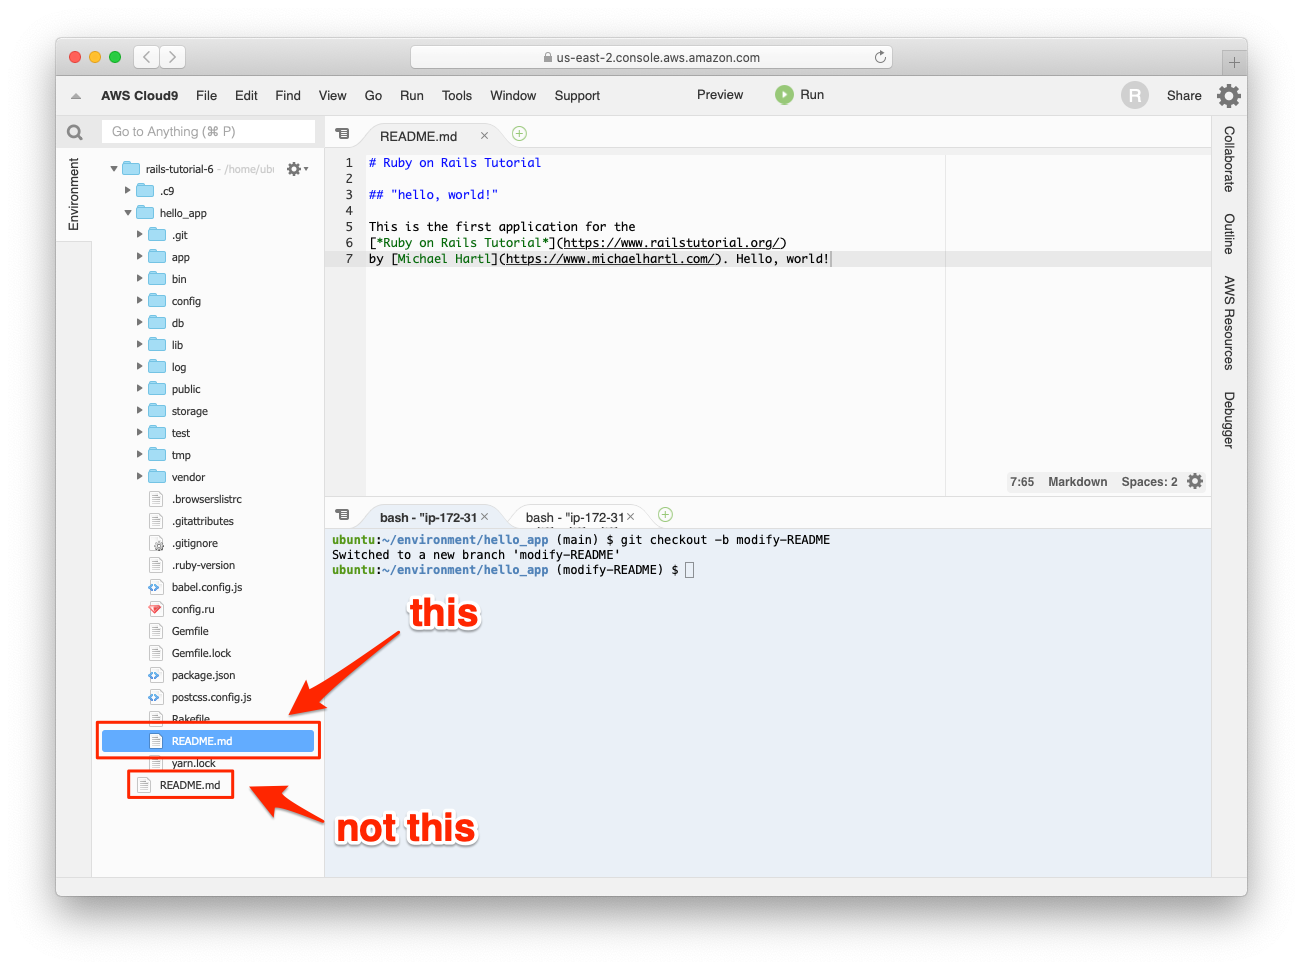Click the Go to Anything search field

click(208, 132)
